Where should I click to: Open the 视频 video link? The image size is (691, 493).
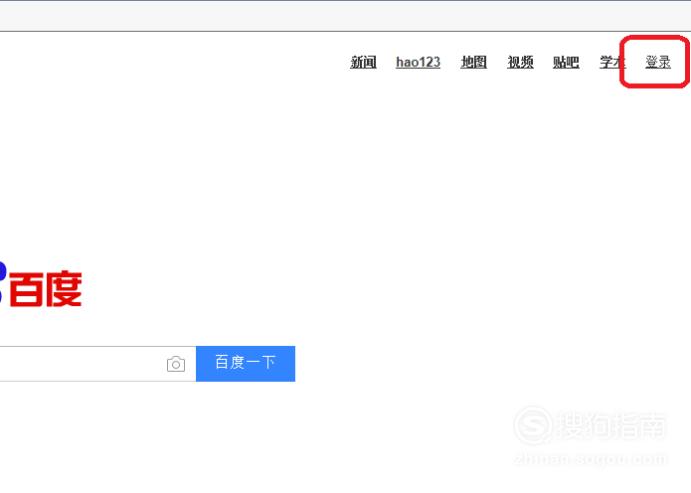tap(520, 62)
